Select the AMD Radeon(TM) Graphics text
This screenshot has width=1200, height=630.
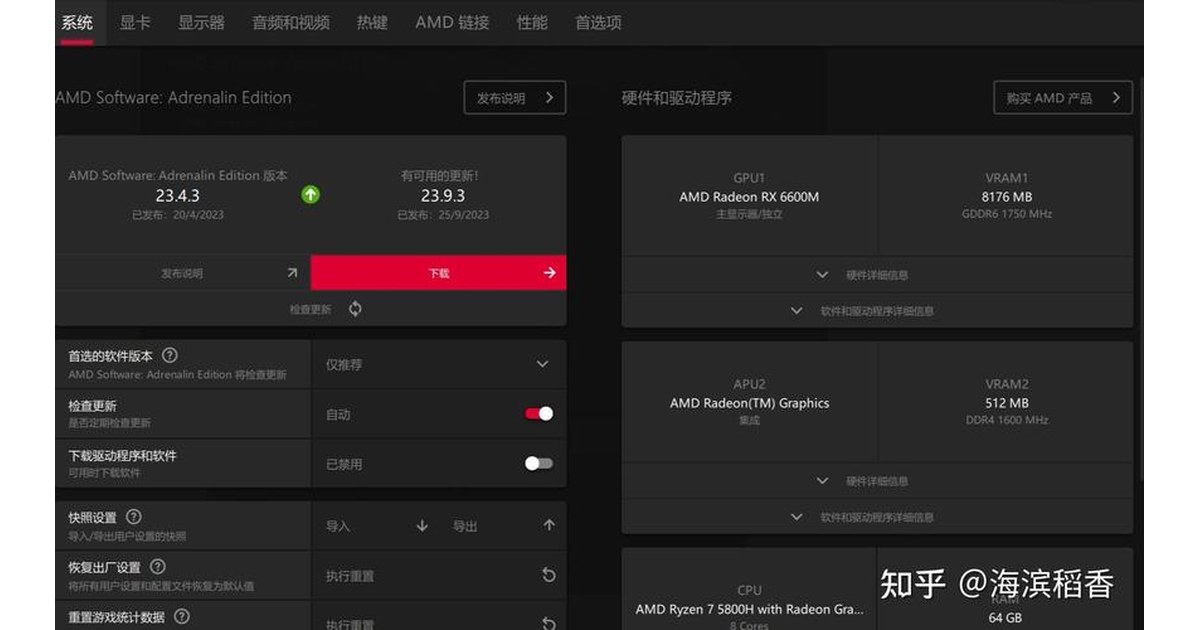point(749,403)
